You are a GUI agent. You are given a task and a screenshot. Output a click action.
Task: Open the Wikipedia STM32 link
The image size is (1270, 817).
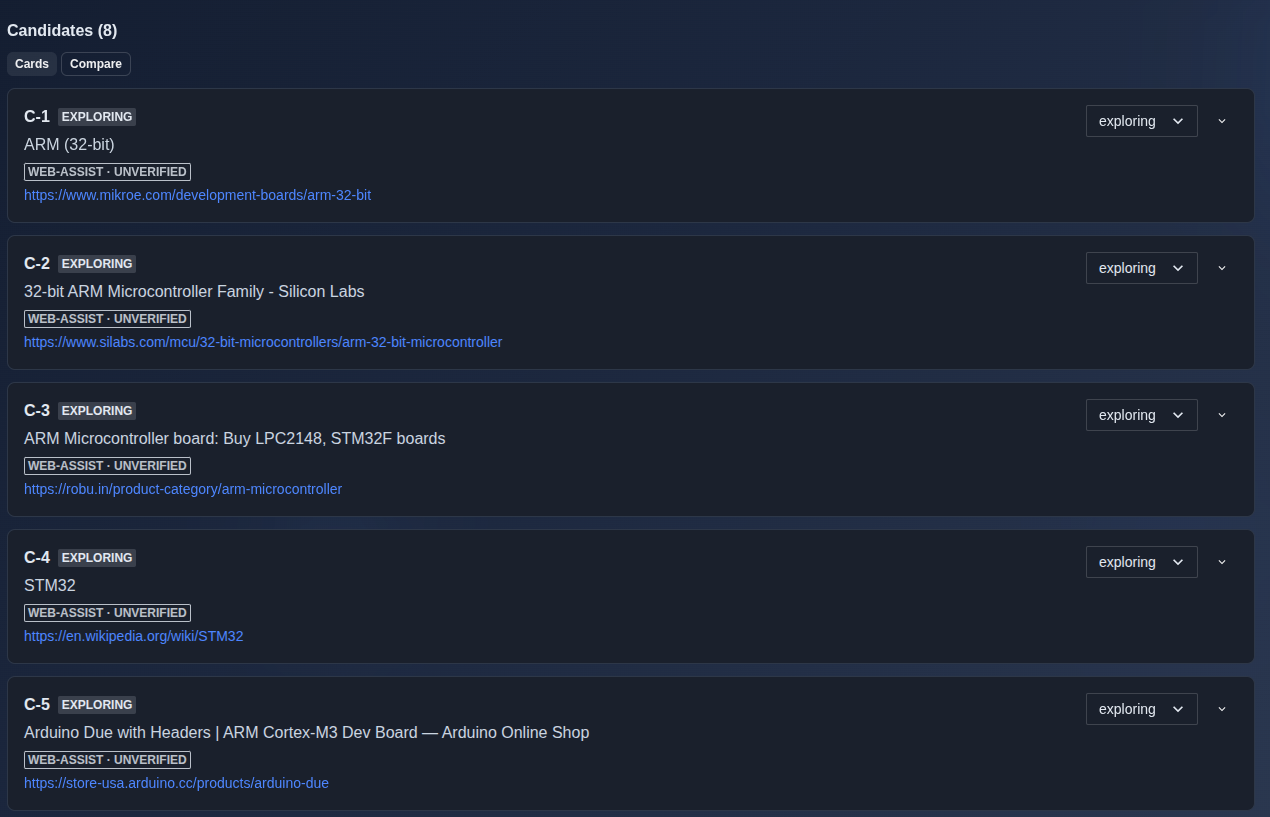[x=133, y=636]
